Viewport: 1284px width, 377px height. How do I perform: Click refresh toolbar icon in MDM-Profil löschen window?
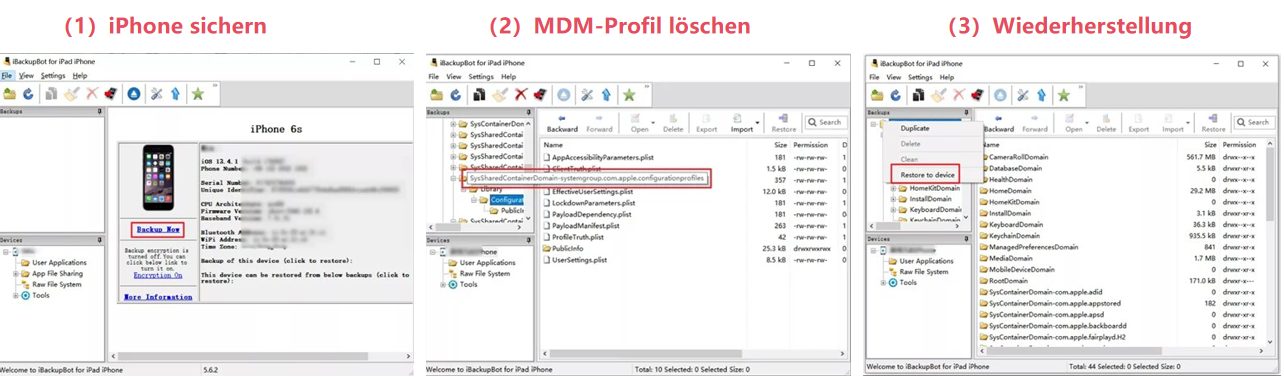[x=456, y=95]
